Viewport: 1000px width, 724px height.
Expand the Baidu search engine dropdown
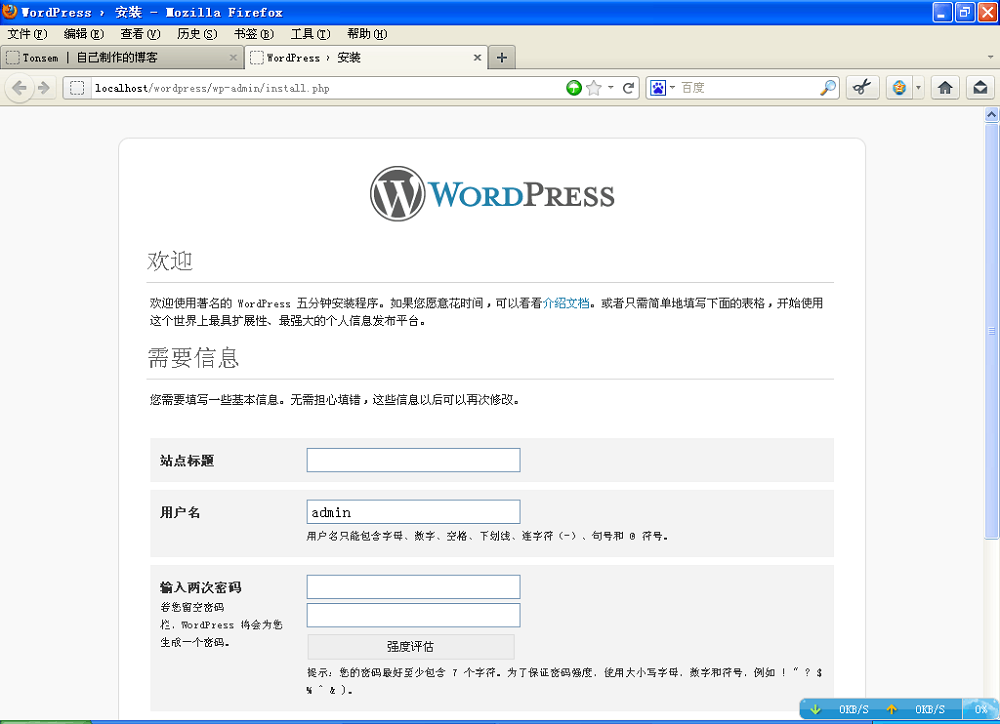tap(672, 88)
